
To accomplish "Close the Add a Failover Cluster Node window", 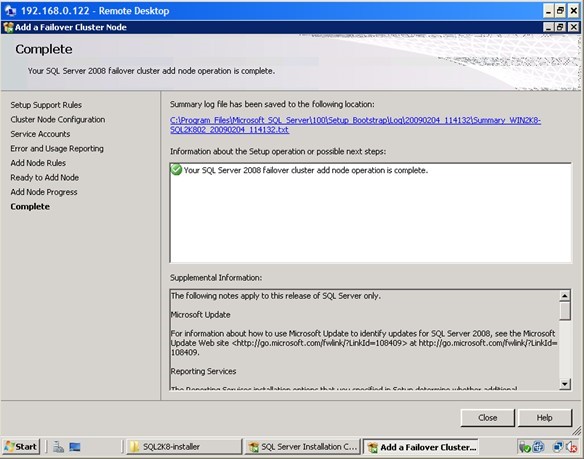I will [x=574, y=27].
